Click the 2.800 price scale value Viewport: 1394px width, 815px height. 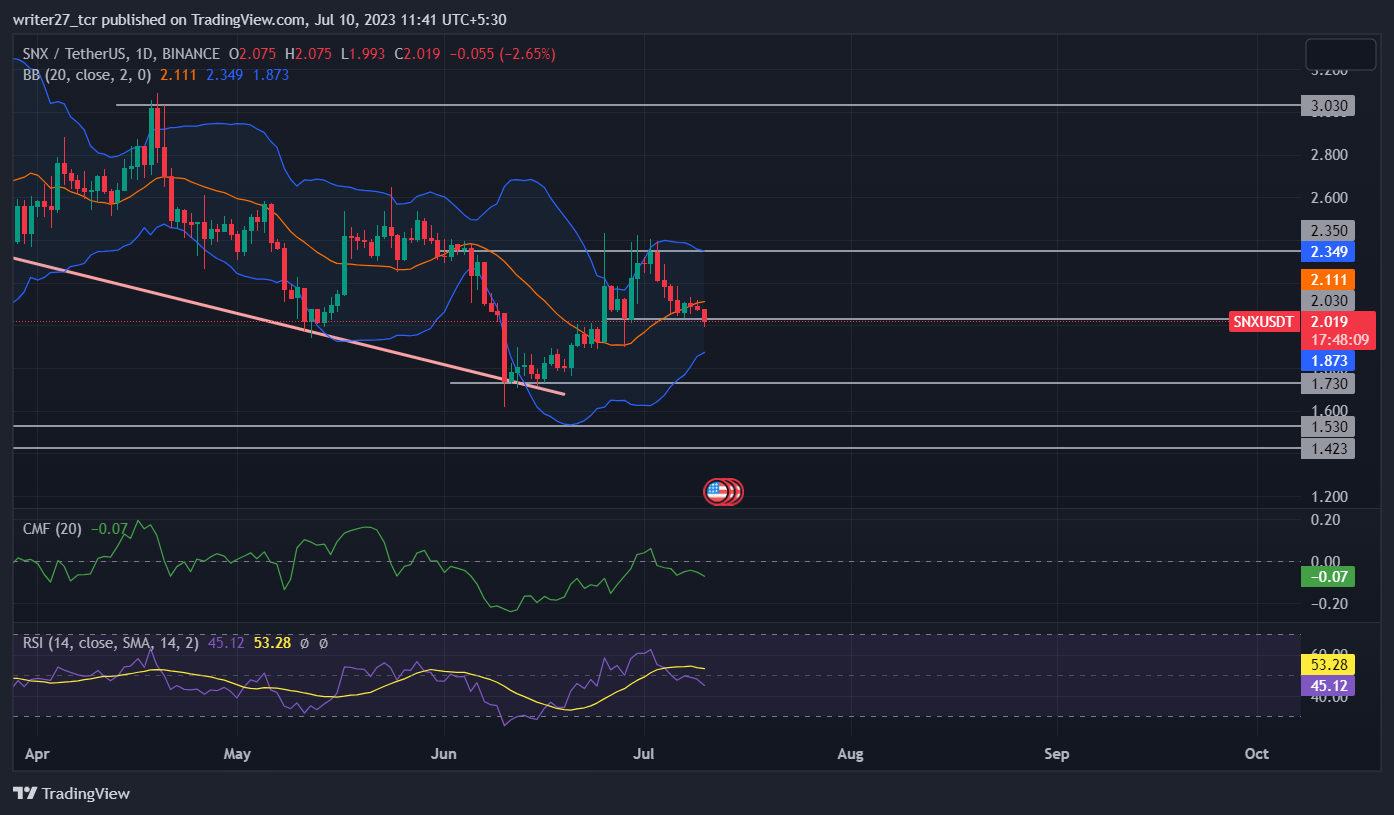click(1328, 155)
